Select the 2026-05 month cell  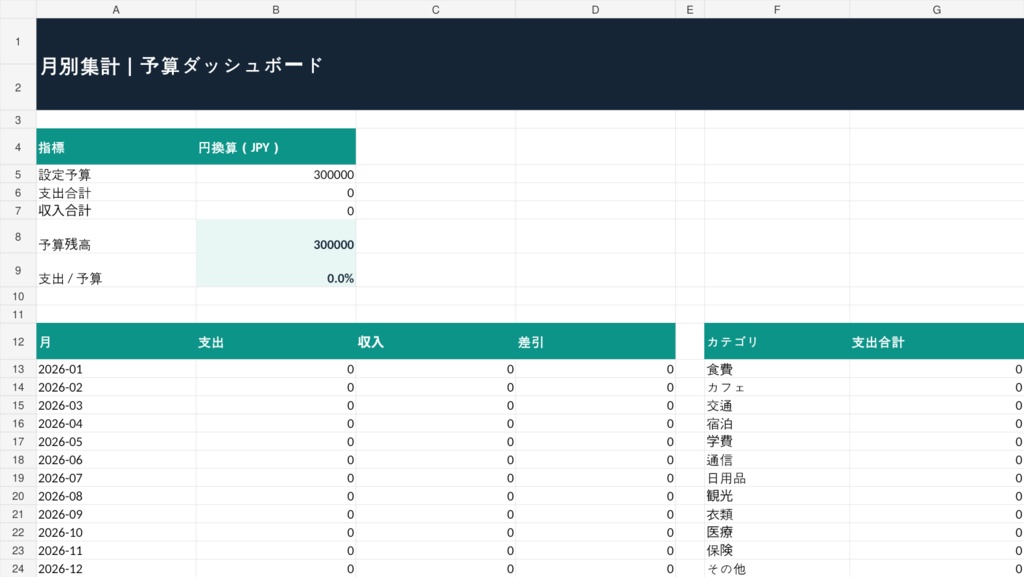pyautogui.click(x=116, y=442)
